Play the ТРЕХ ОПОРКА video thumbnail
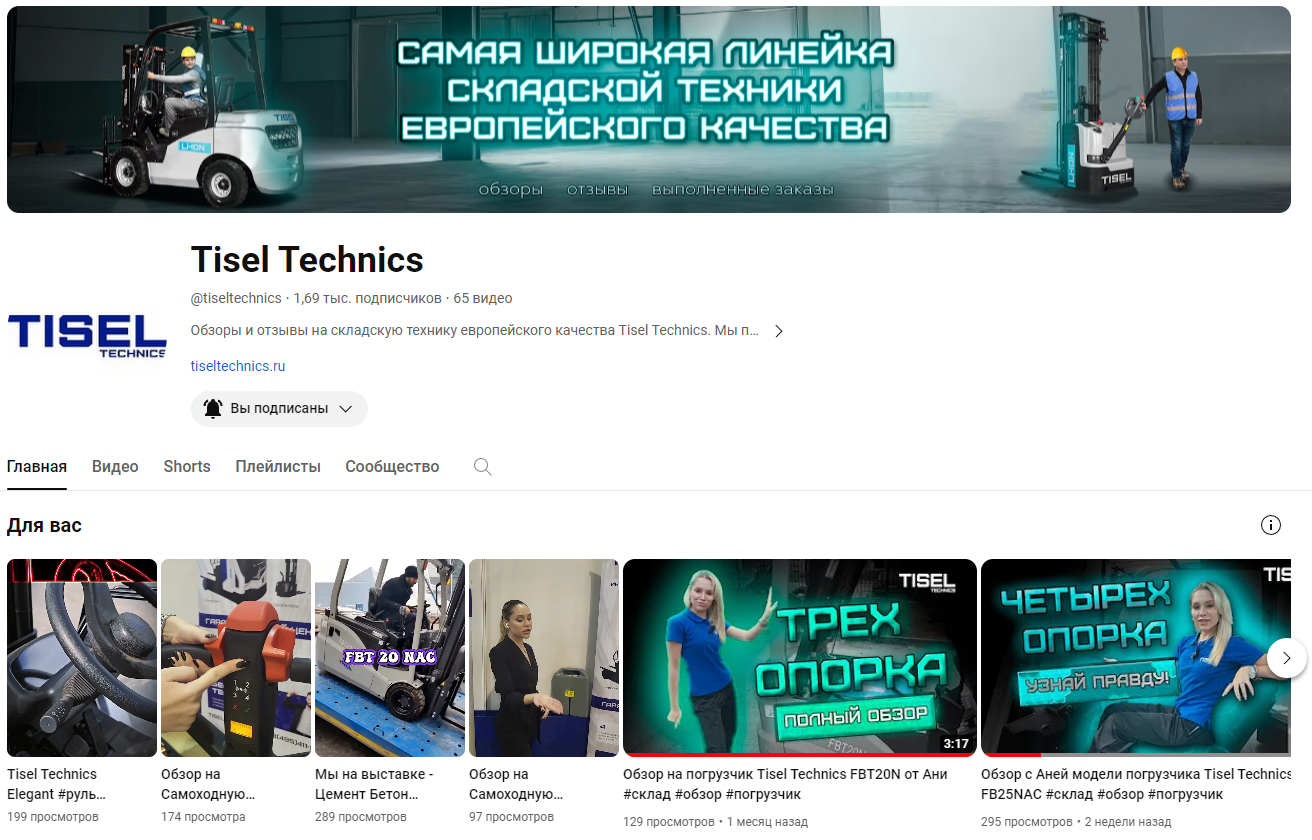 [800, 657]
